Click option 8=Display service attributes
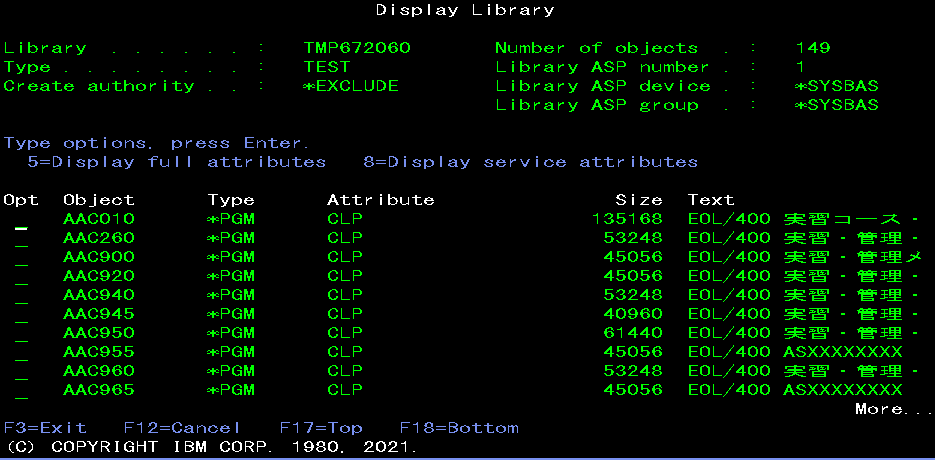The image size is (935, 460). pos(531,162)
